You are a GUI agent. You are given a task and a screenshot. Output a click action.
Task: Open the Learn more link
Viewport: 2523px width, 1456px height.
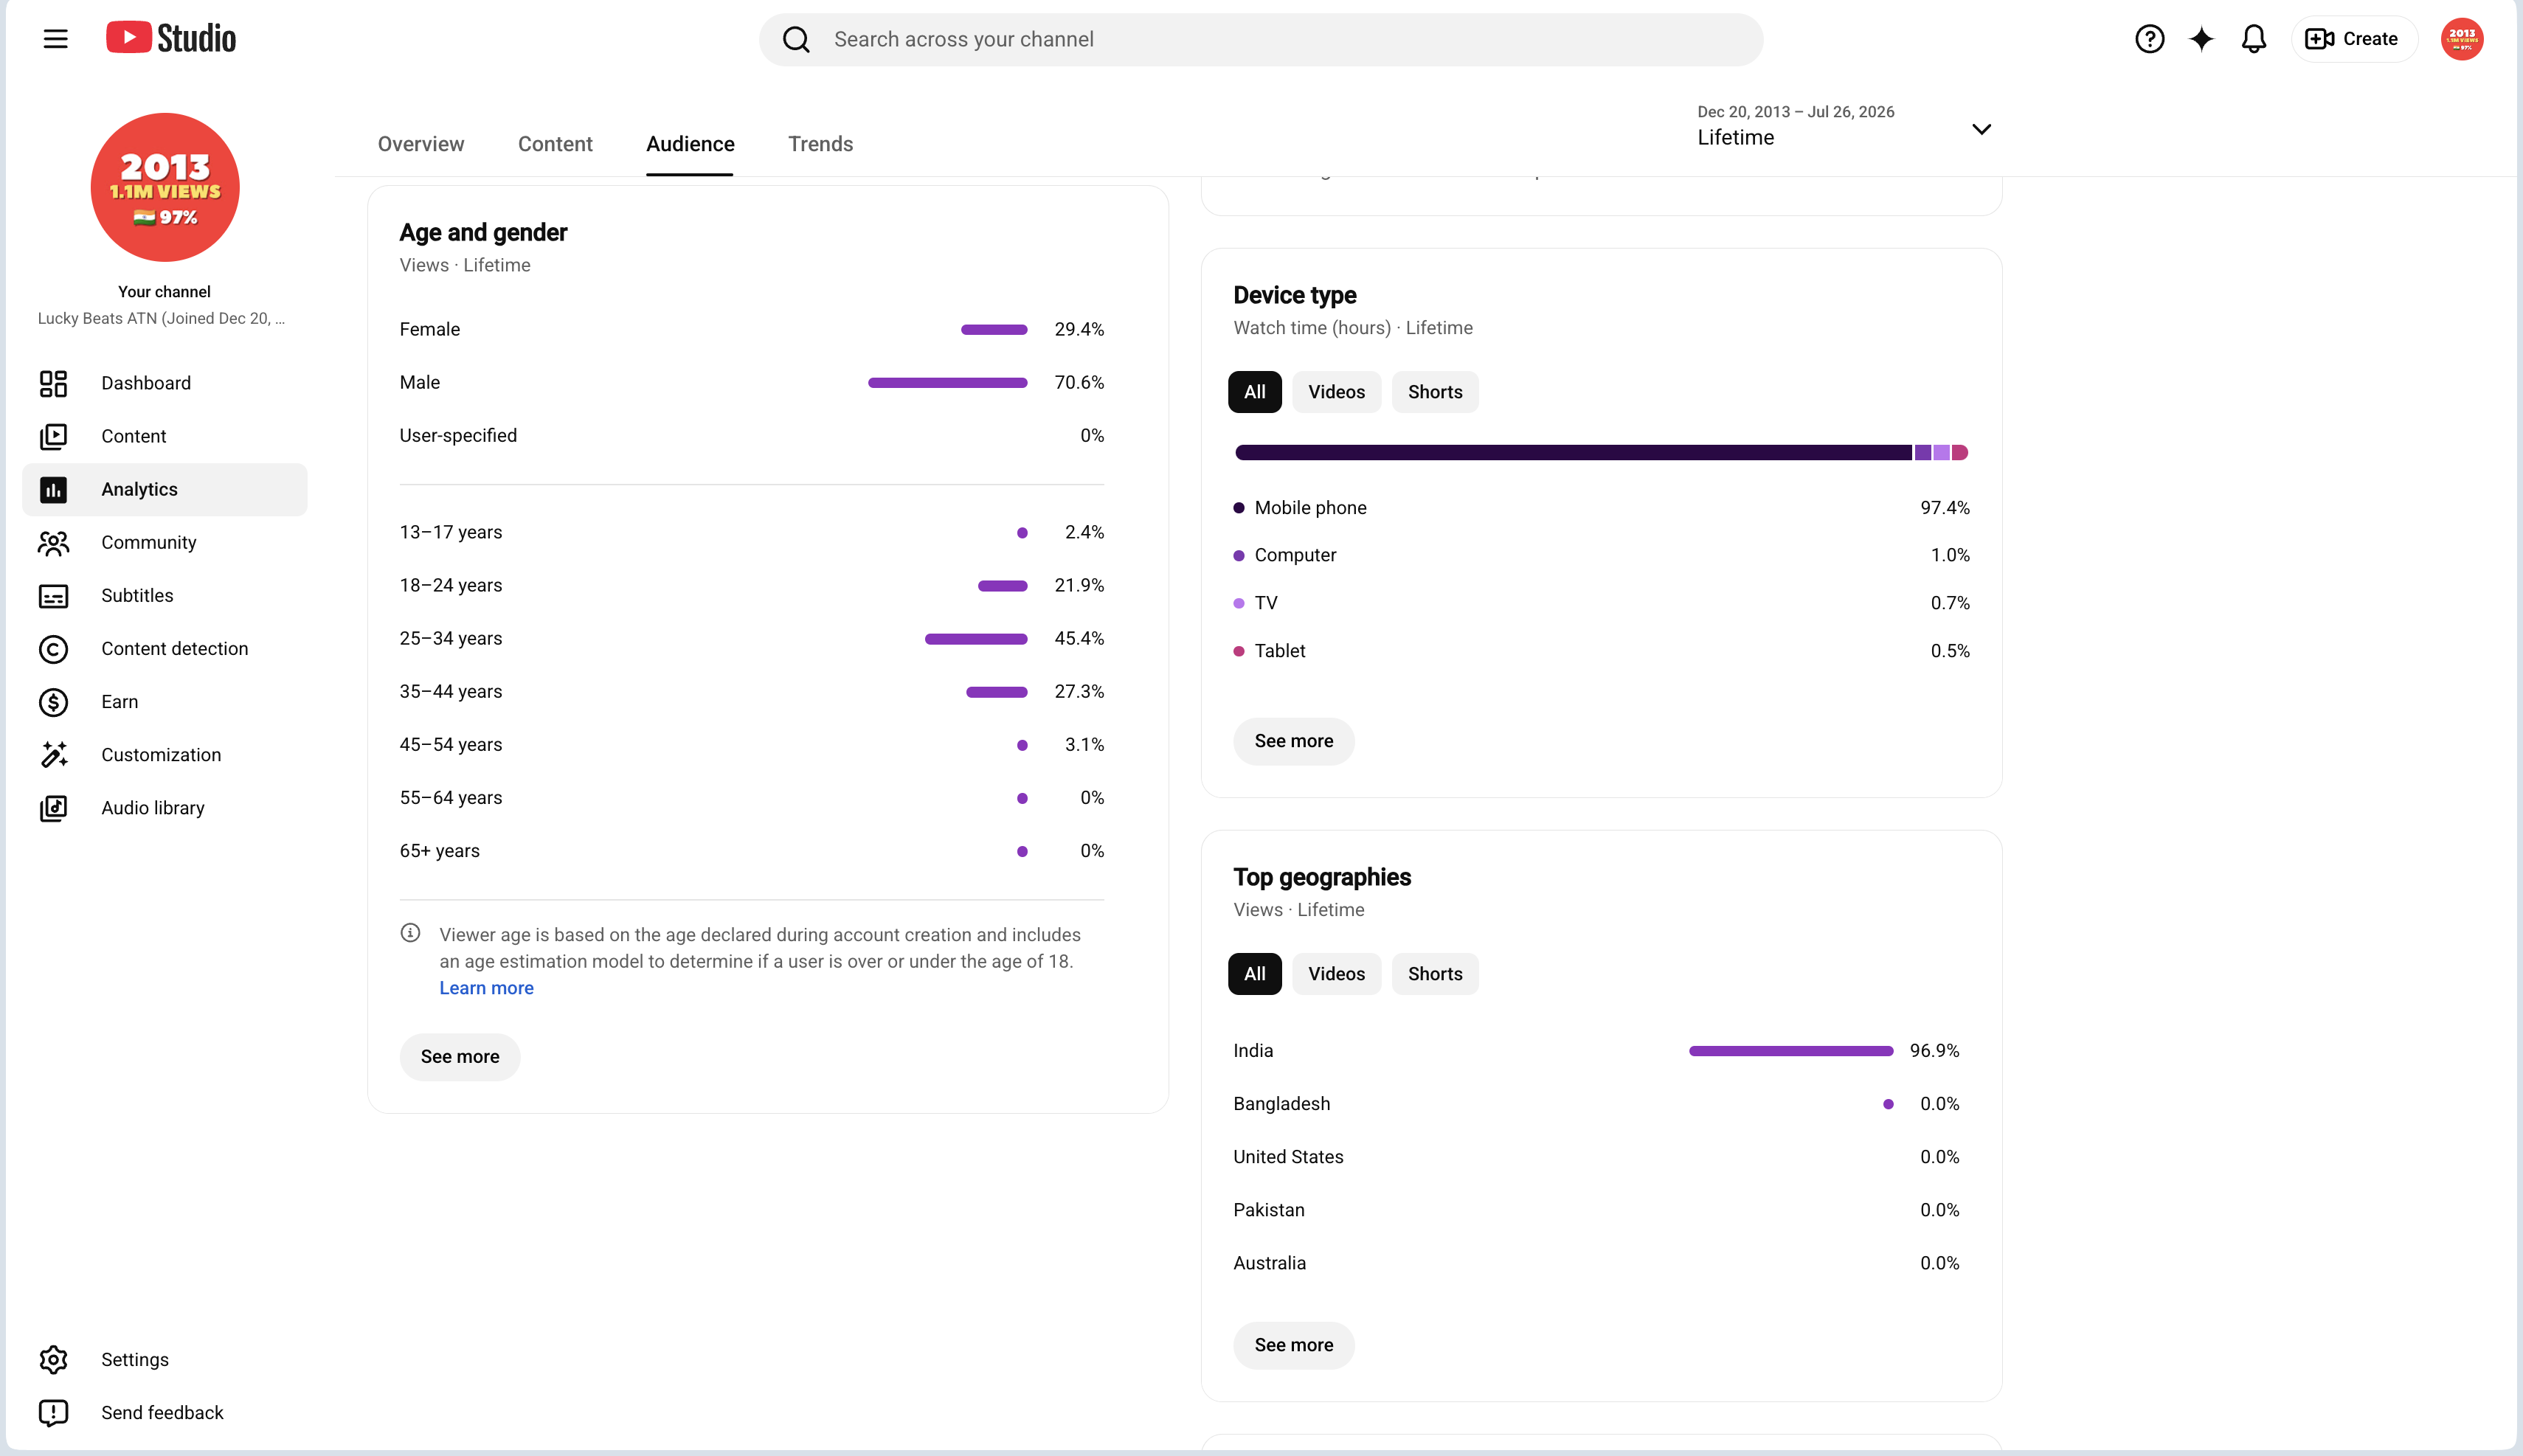click(487, 988)
